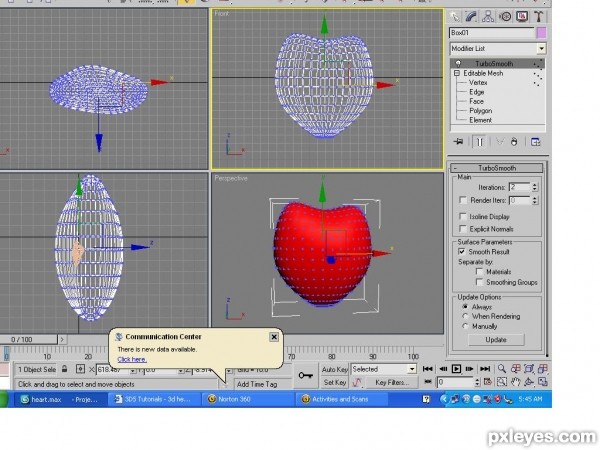
Task: Check Separate by Smoothing Groups checkbox
Action: (x=479, y=282)
